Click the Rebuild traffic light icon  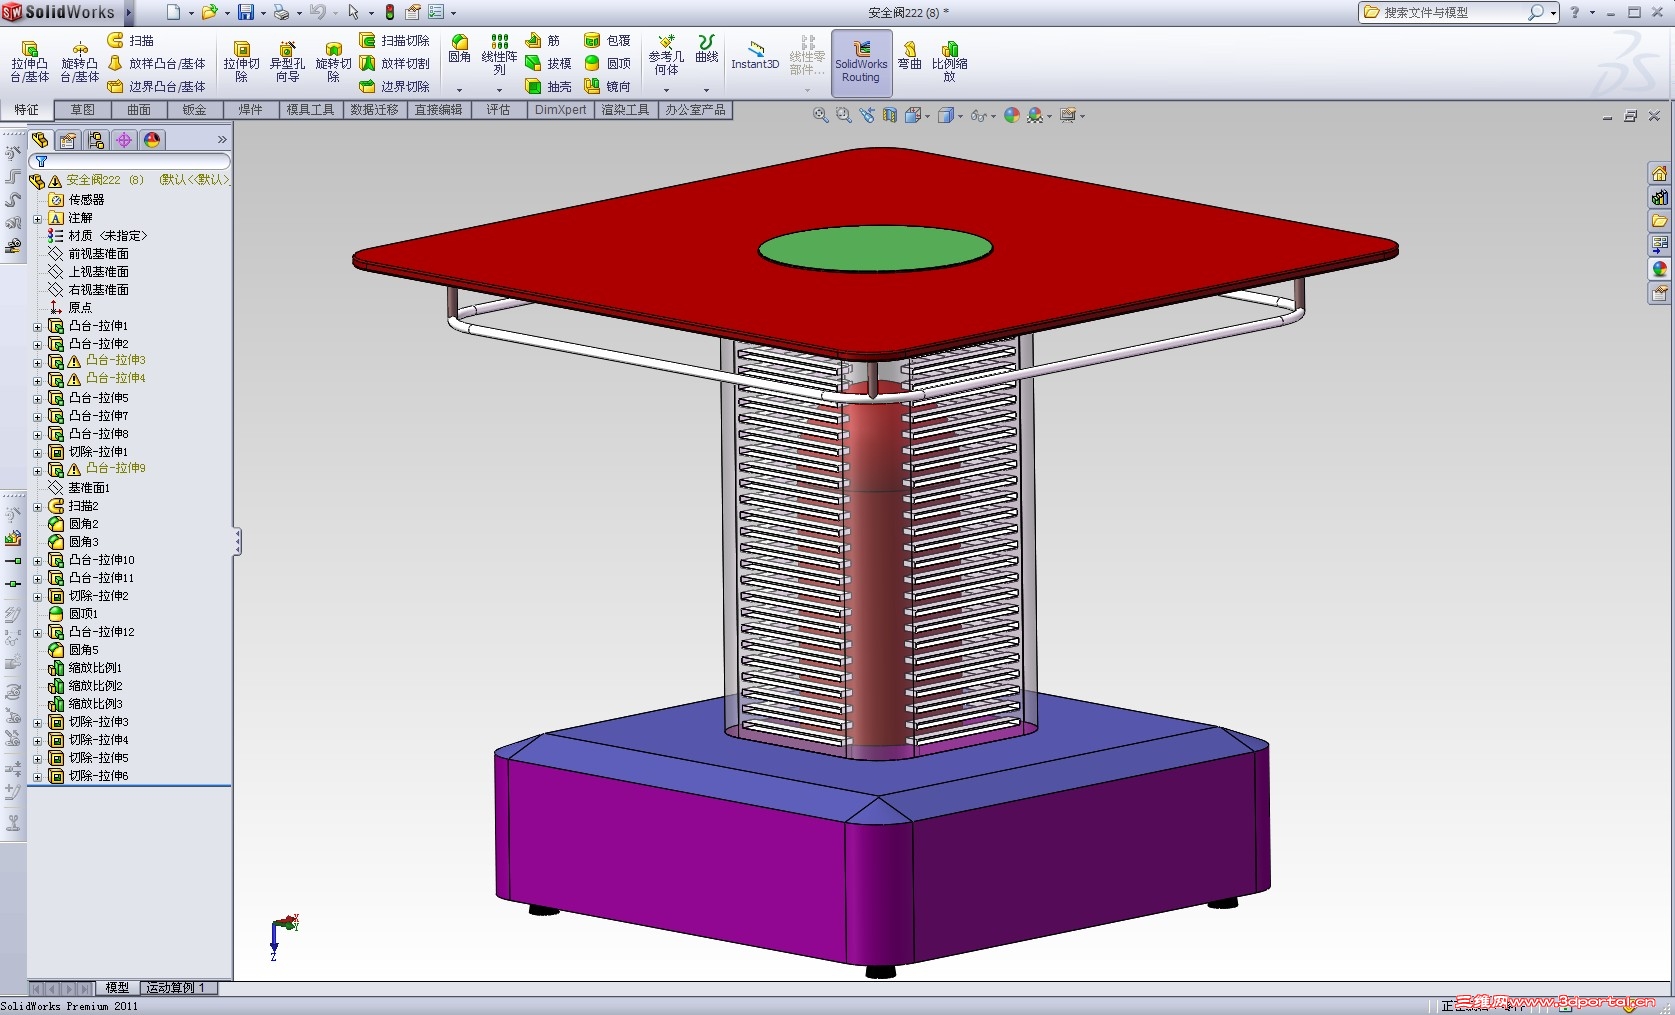(x=390, y=12)
